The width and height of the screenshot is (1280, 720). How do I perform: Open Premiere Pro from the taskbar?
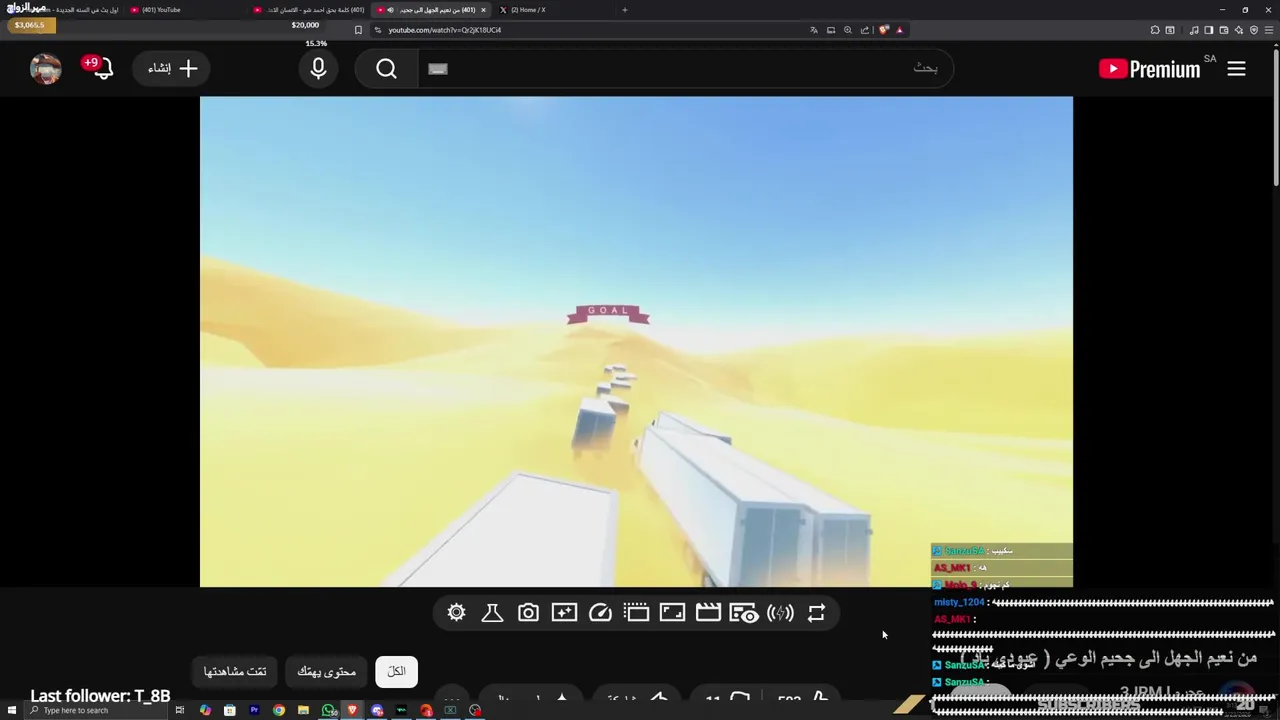(254, 710)
